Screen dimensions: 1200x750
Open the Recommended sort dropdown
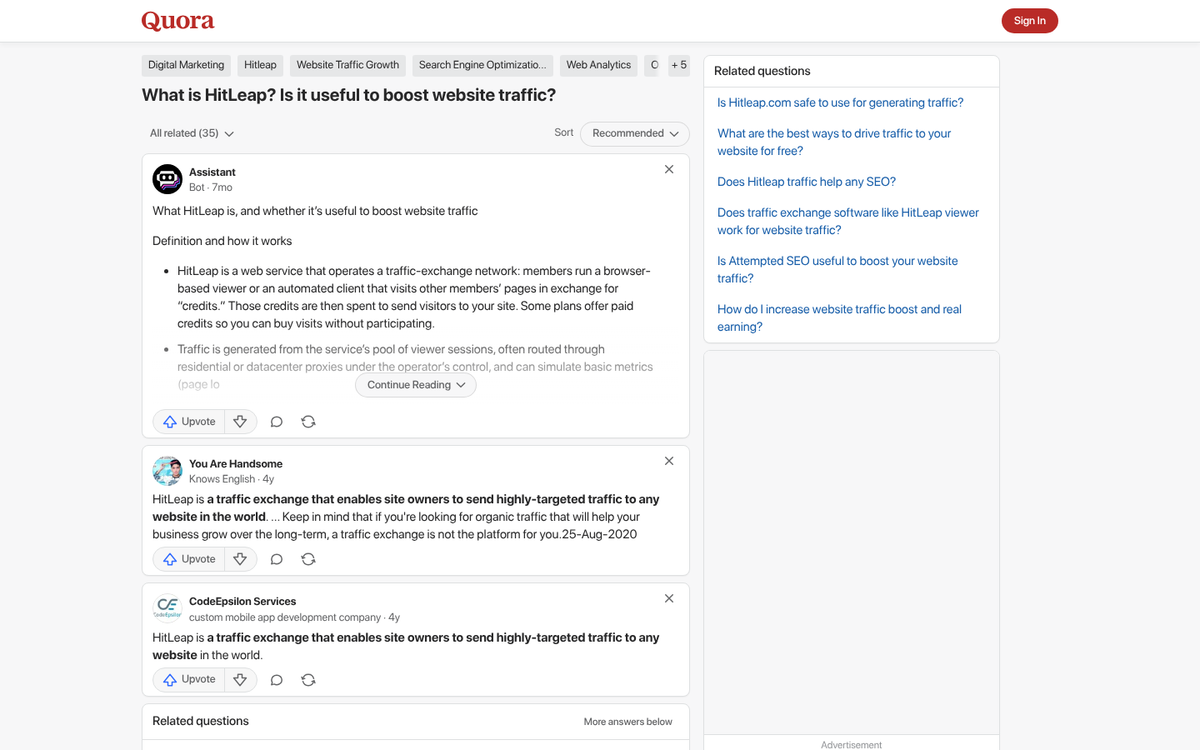[x=634, y=133]
